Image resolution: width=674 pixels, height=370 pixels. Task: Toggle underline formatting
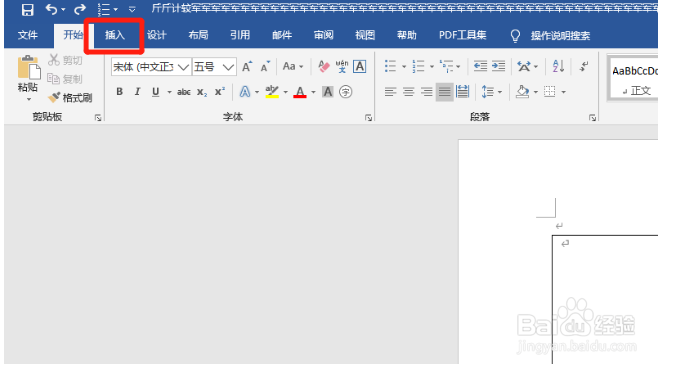[x=156, y=92]
